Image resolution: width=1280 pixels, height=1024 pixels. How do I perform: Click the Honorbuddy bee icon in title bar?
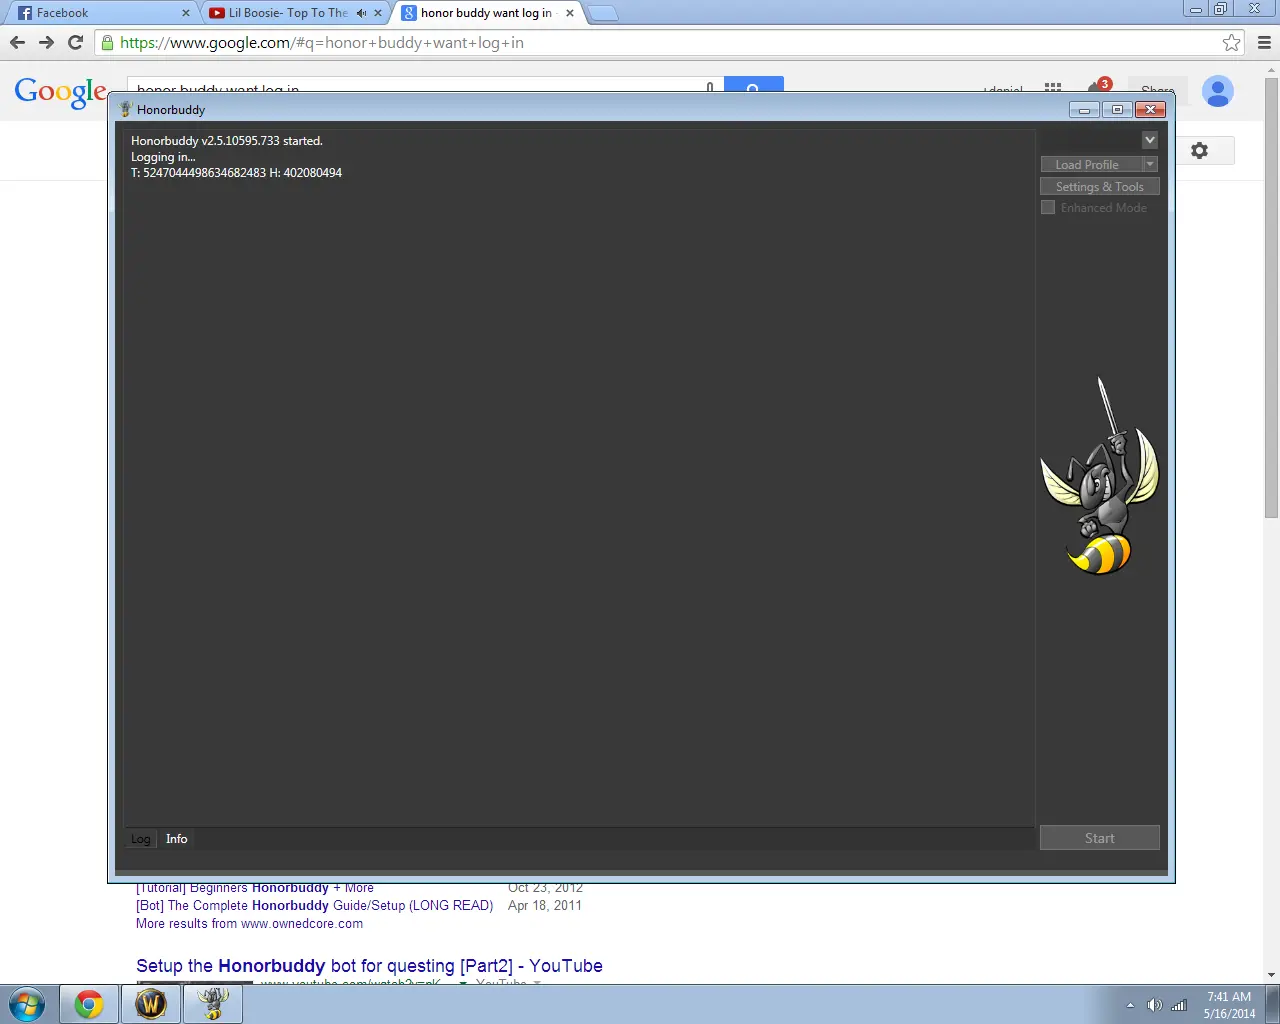pos(125,109)
